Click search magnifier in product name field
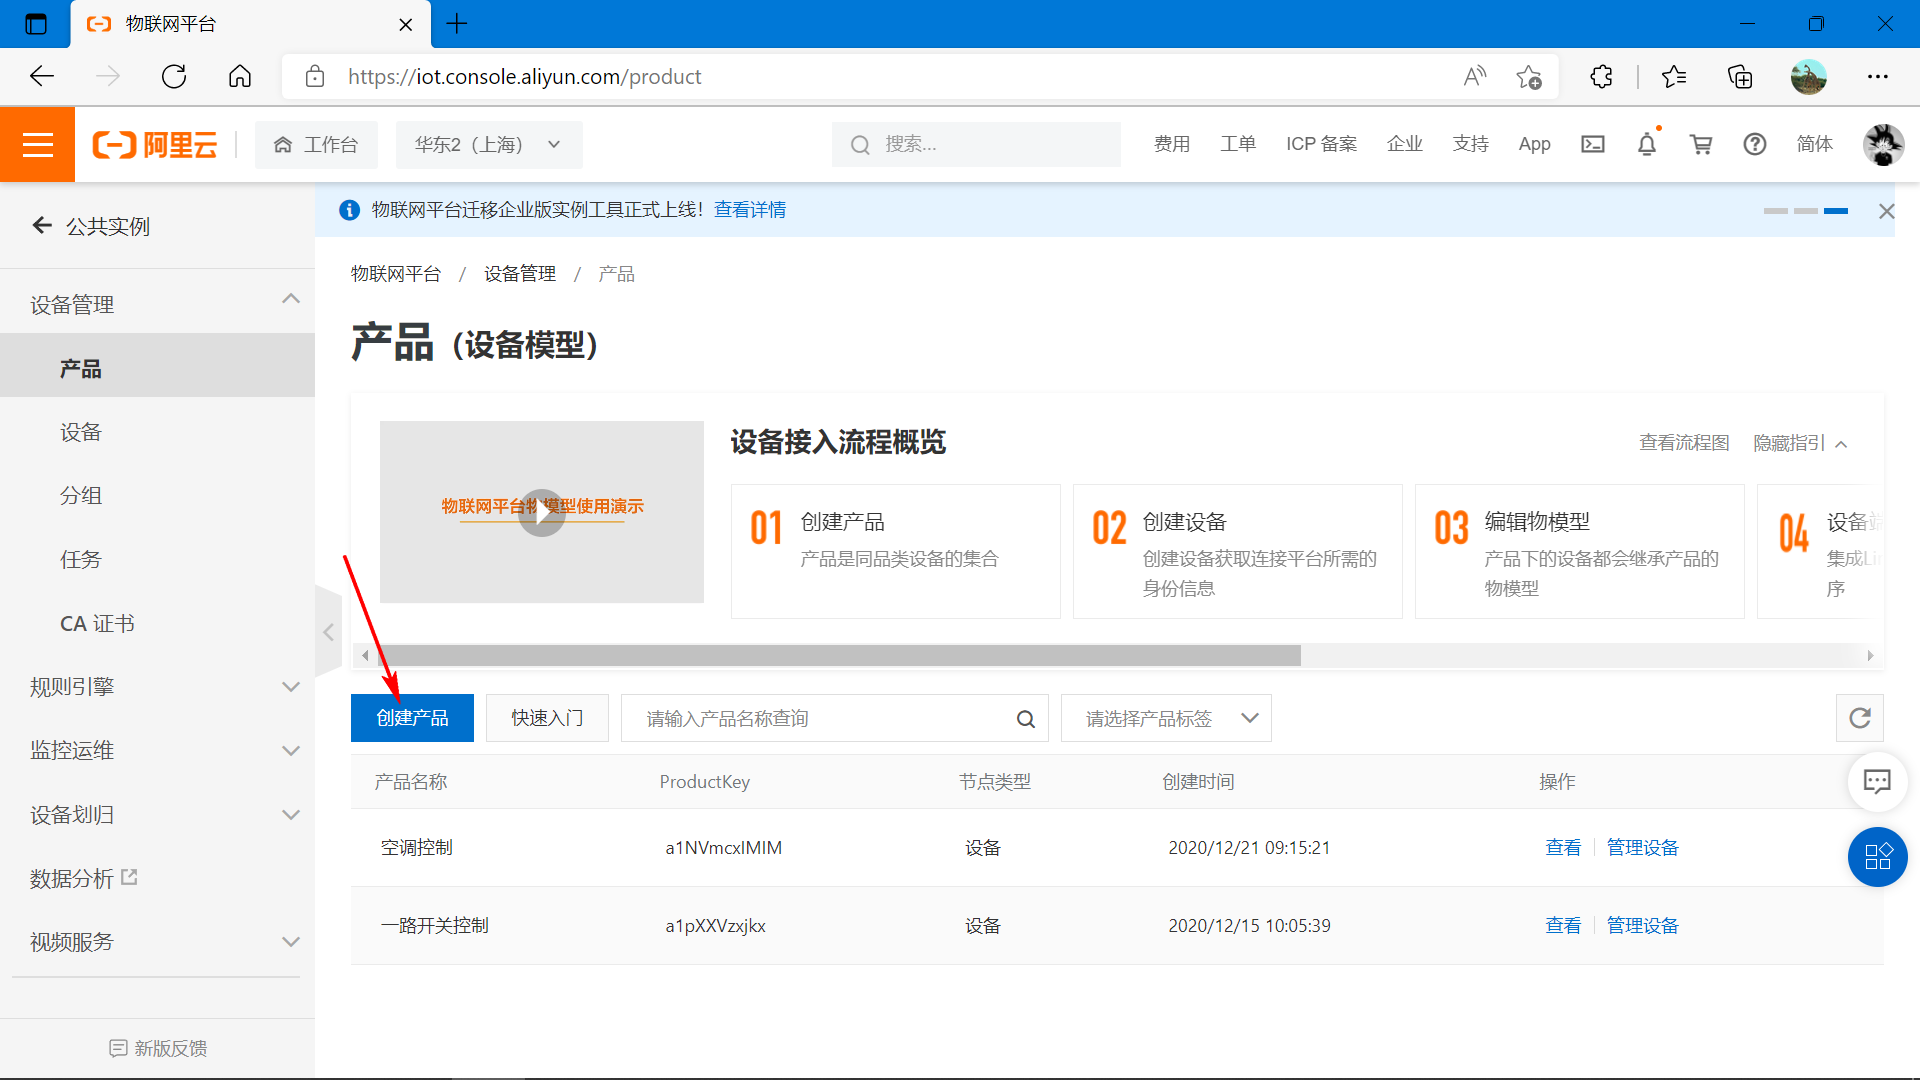Screen dimensions: 1920x1080 click(x=1025, y=719)
